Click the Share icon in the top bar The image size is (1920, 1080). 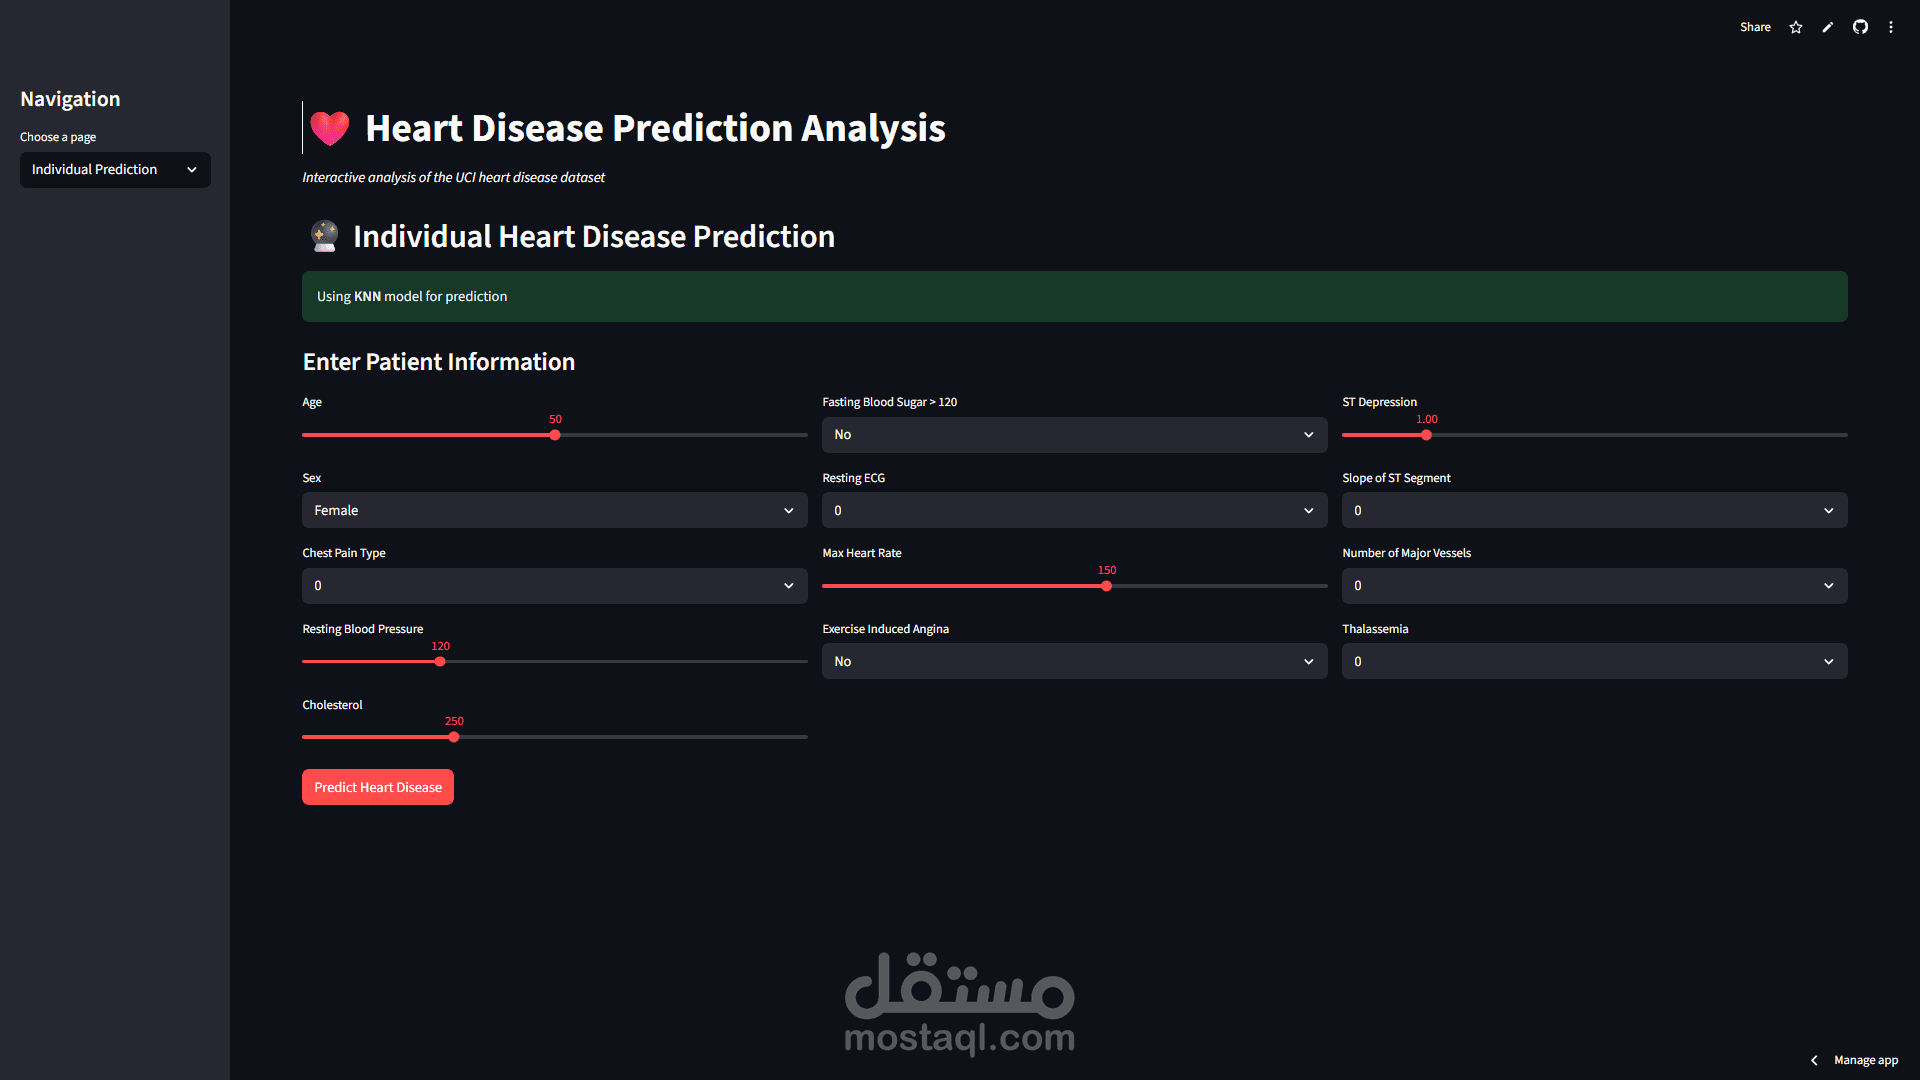point(1755,27)
